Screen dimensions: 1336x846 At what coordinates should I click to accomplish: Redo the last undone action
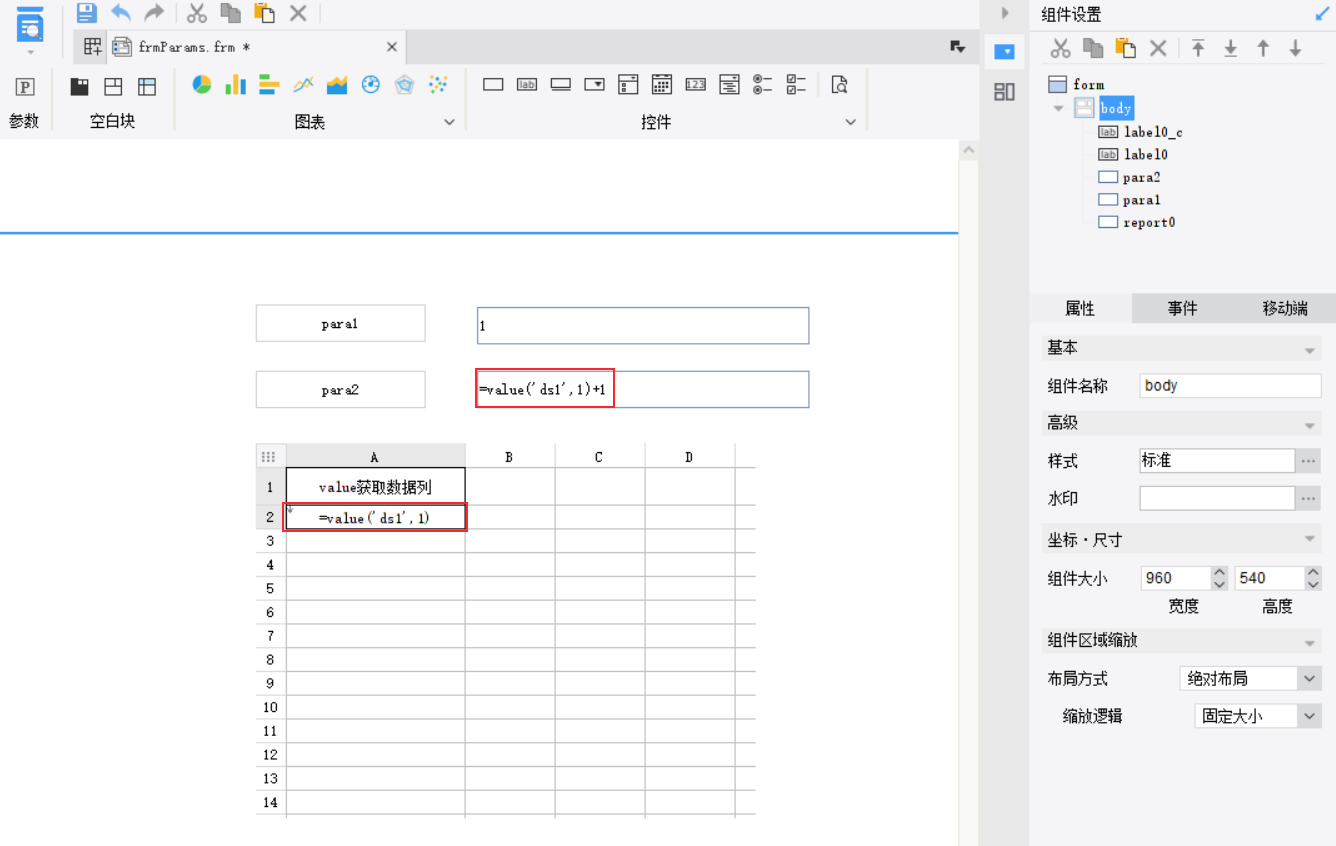click(154, 13)
